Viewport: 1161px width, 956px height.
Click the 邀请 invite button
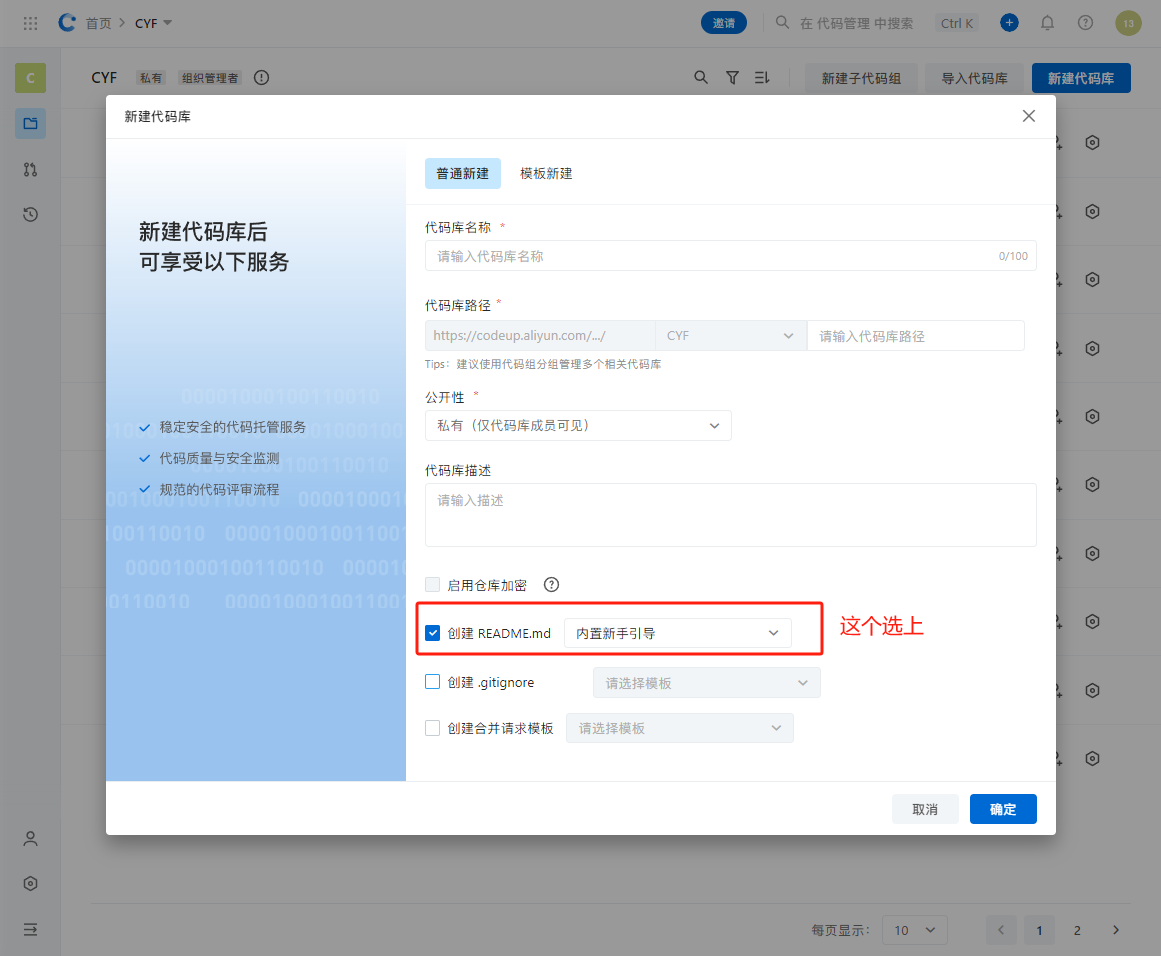pos(723,22)
